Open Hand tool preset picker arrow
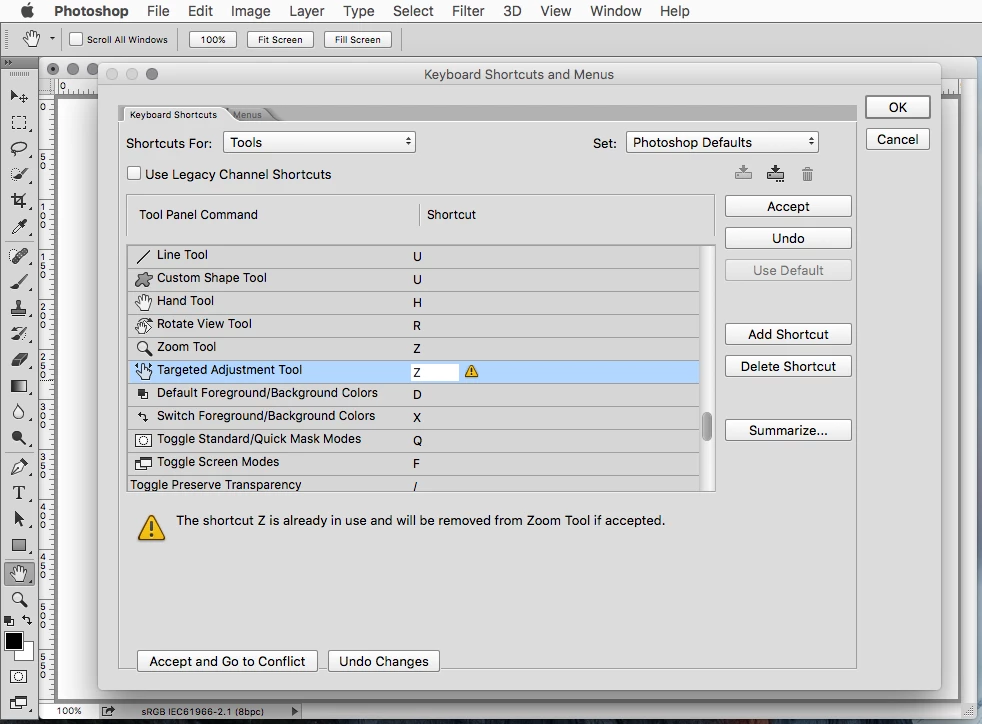 (x=52, y=39)
